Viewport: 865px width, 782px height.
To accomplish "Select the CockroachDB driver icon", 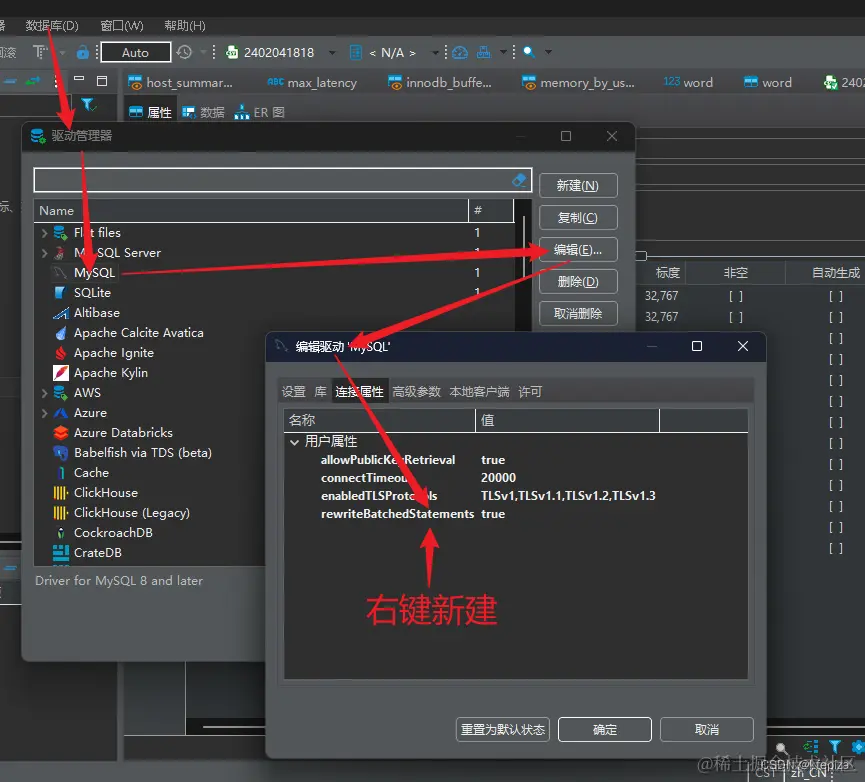I will (61, 533).
